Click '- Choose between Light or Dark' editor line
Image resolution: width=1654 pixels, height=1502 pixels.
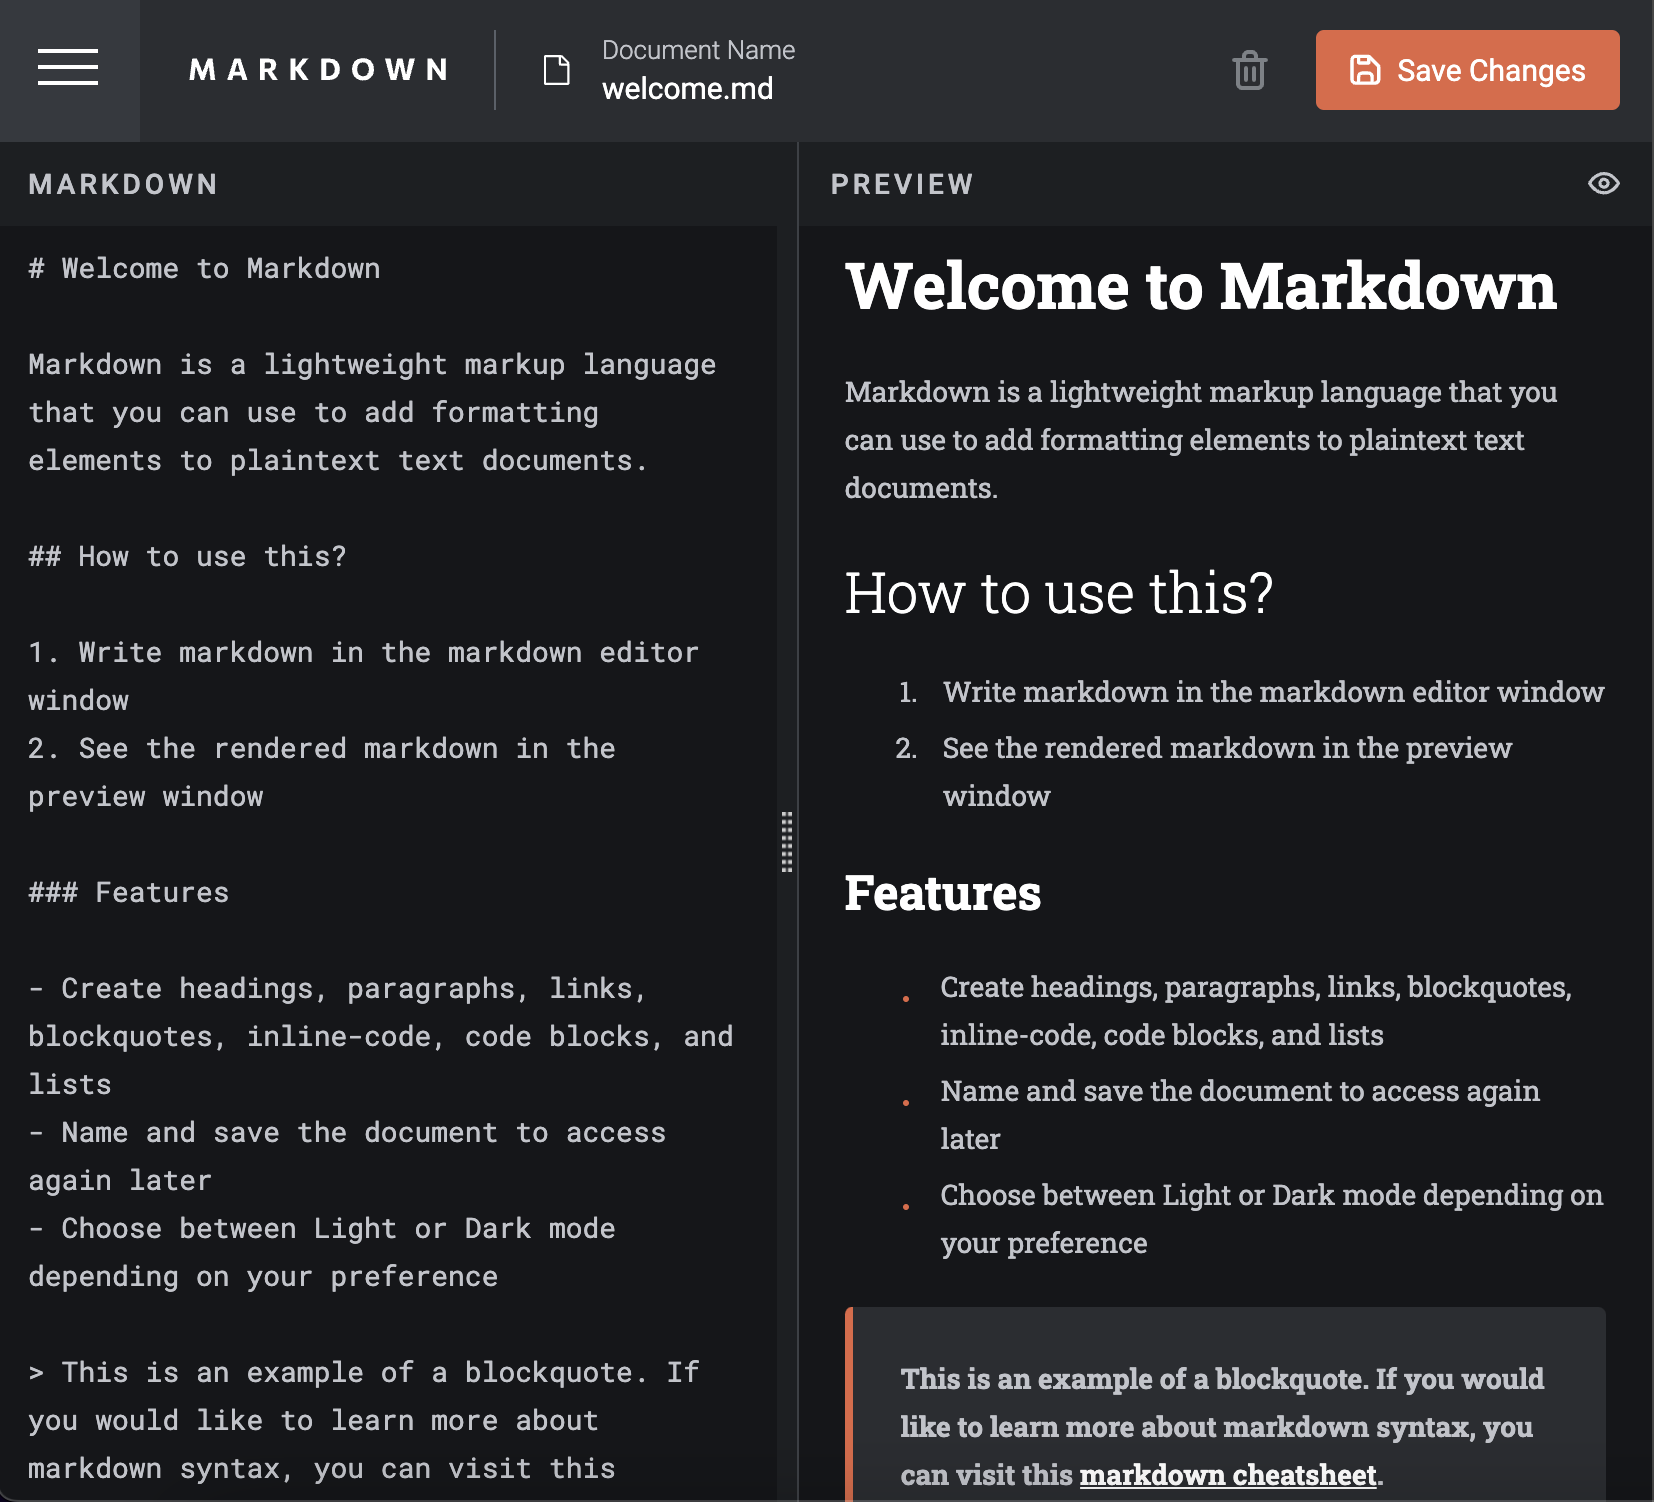click(321, 1252)
